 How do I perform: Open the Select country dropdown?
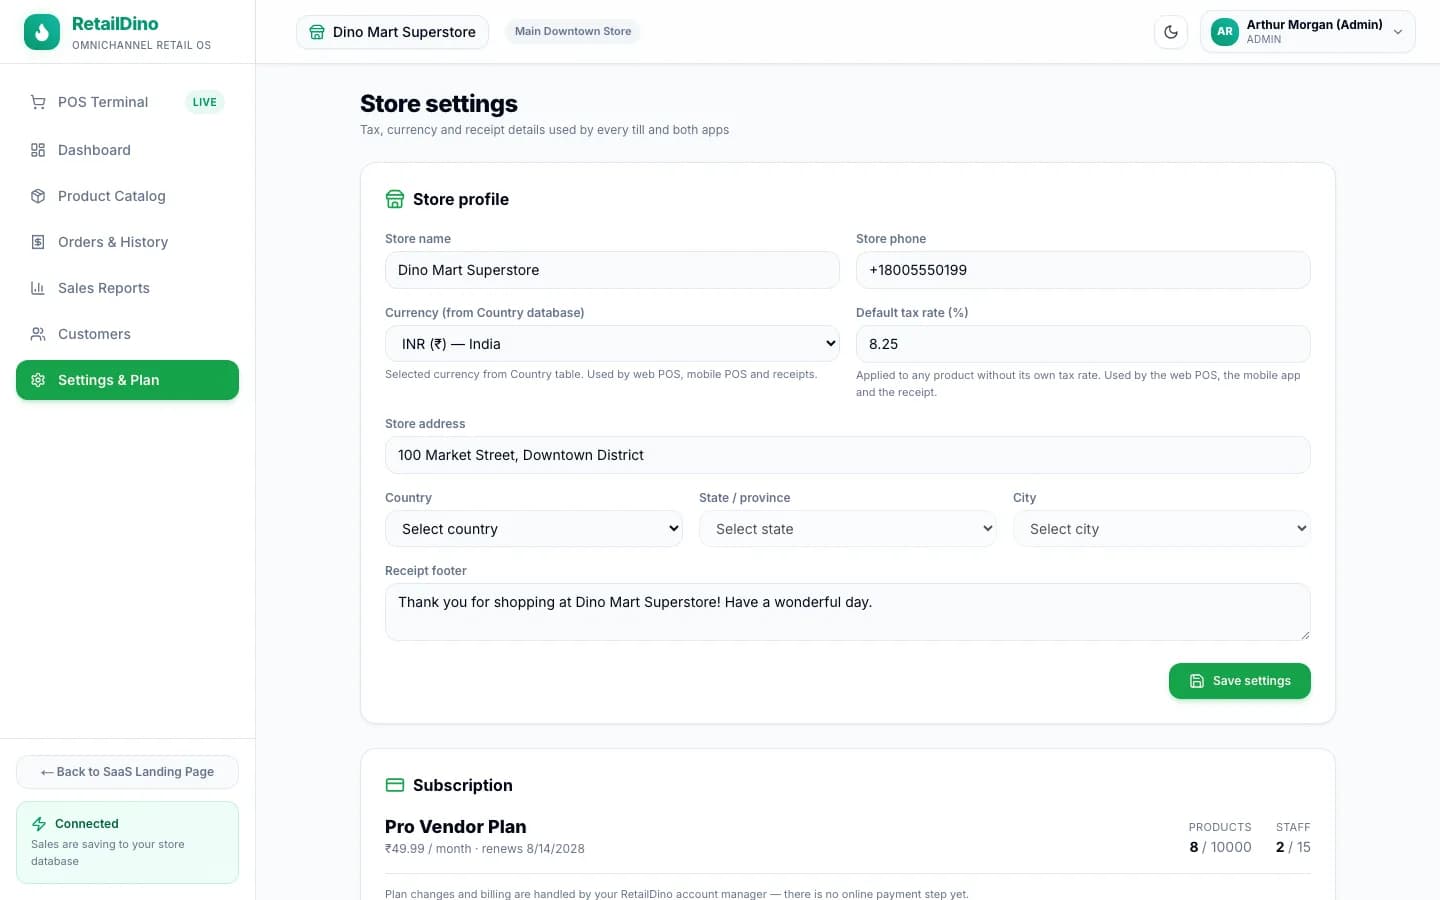pyautogui.click(x=534, y=529)
